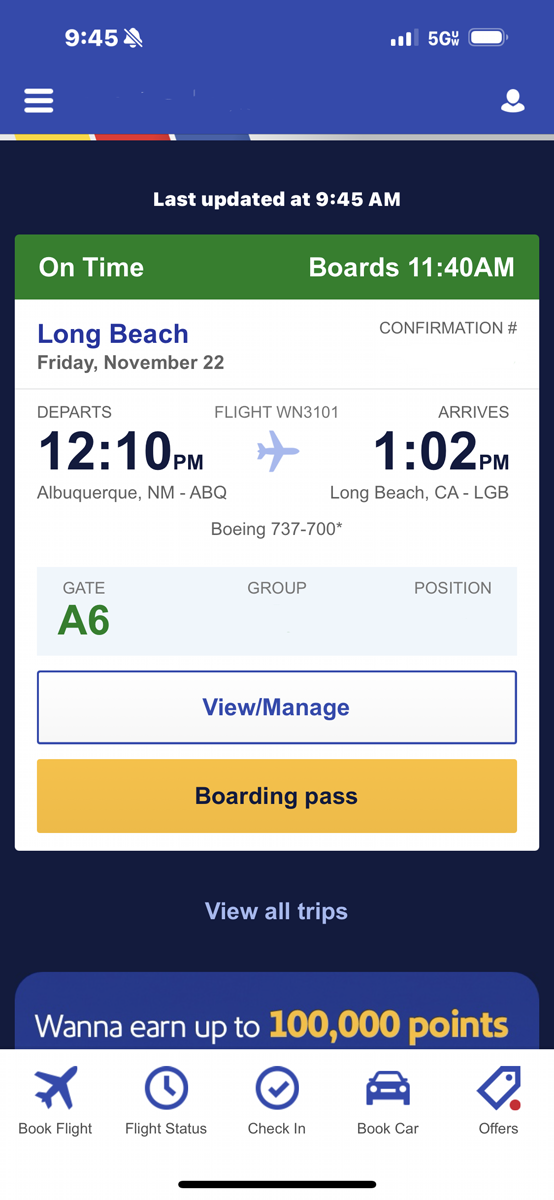Tap the 1:02 PM arrival time

[x=441, y=451]
